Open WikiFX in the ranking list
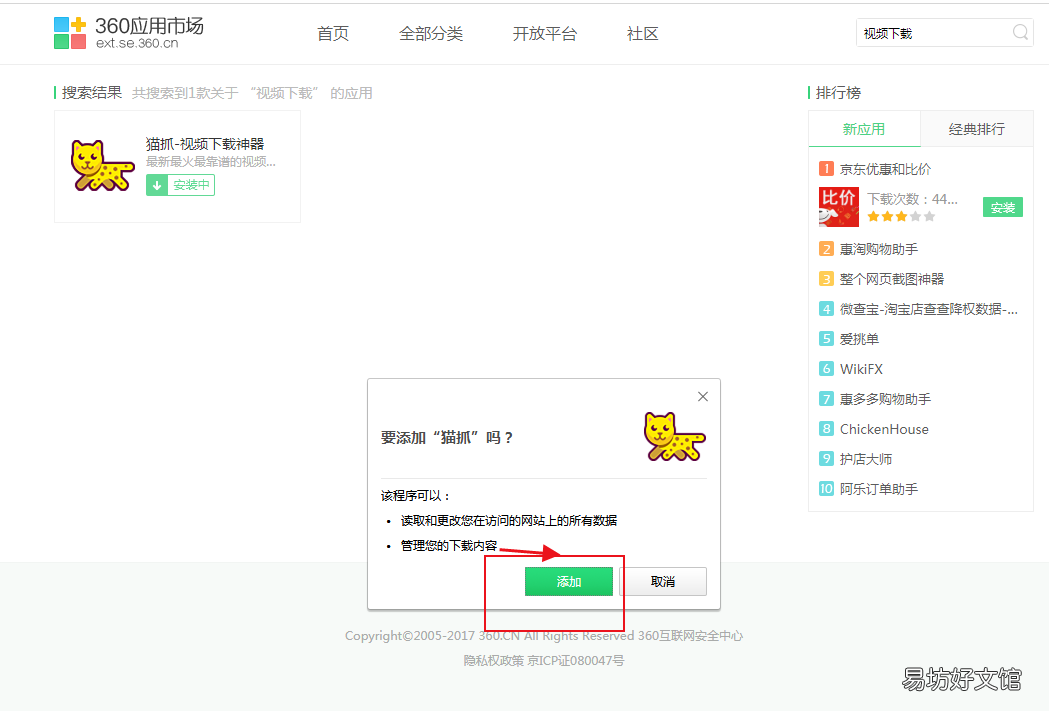The width and height of the screenshot is (1049, 711). click(x=861, y=369)
